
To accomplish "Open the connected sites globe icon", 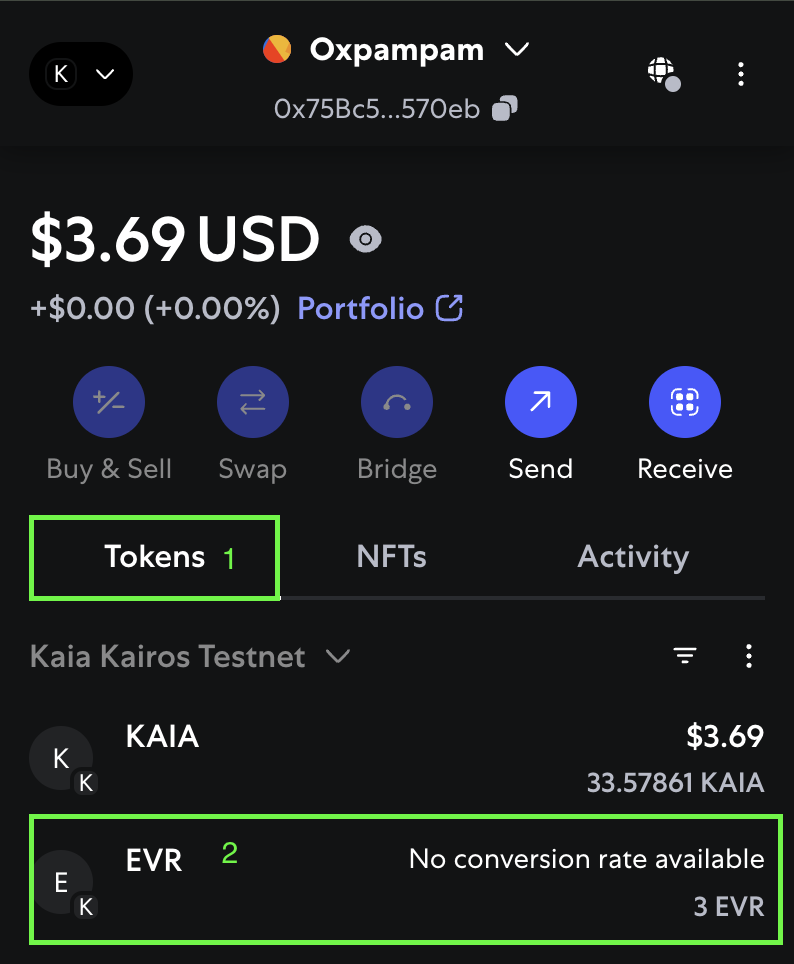I will point(664,74).
